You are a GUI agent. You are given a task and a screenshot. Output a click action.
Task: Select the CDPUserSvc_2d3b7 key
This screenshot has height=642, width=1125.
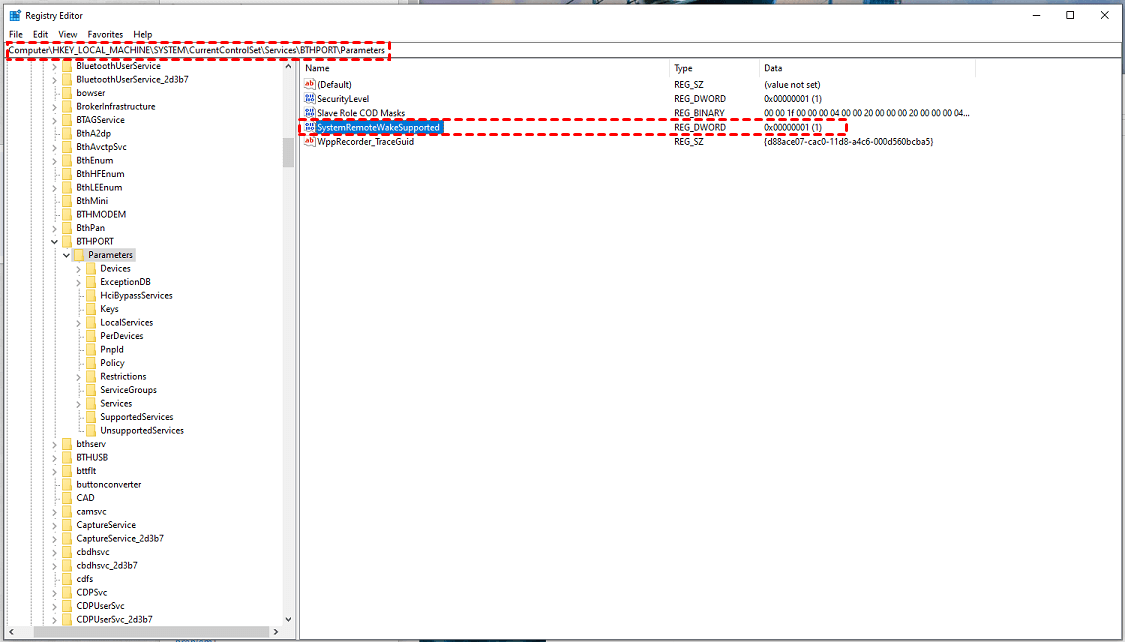114,619
